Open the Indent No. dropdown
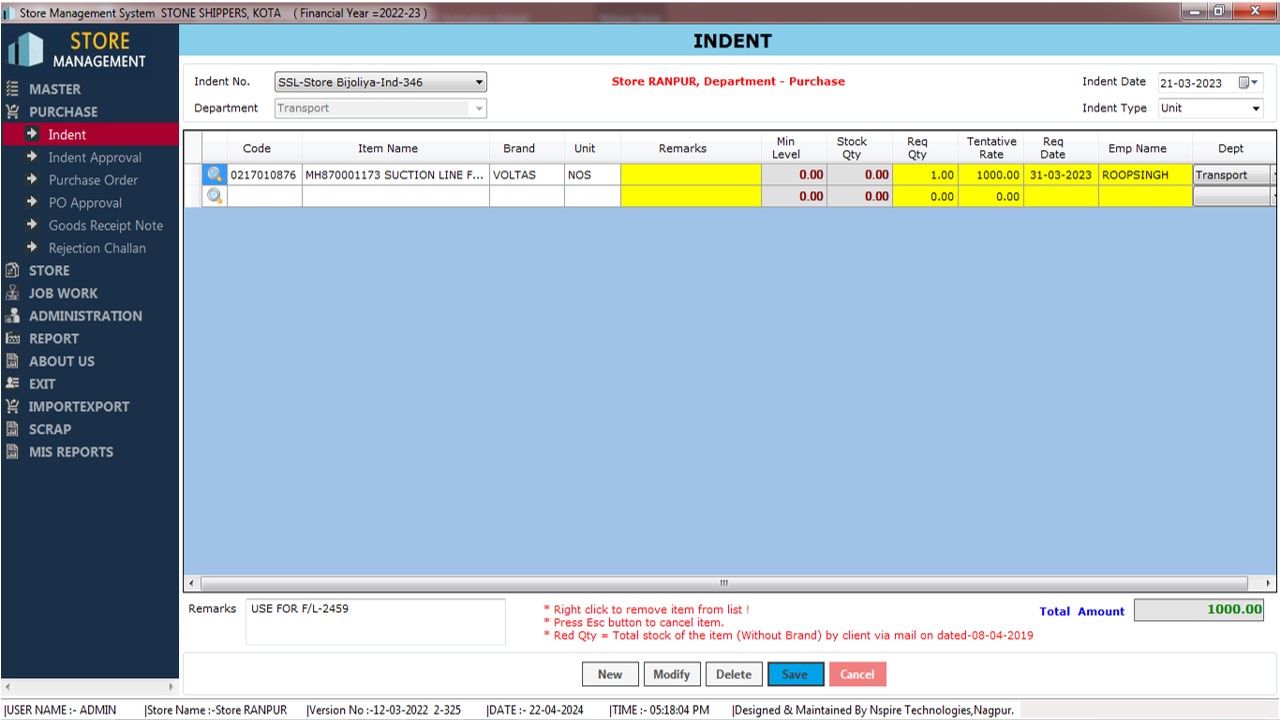 479,83
